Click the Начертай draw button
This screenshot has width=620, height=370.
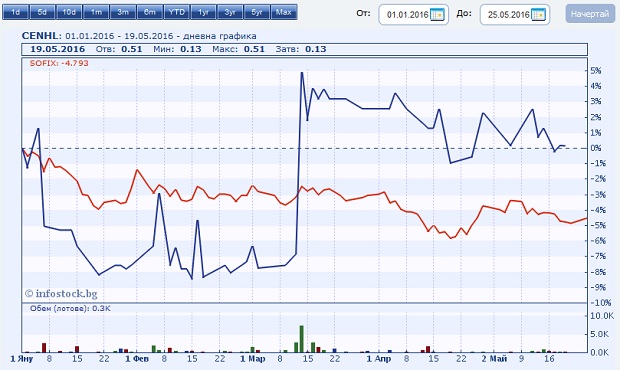click(x=590, y=14)
